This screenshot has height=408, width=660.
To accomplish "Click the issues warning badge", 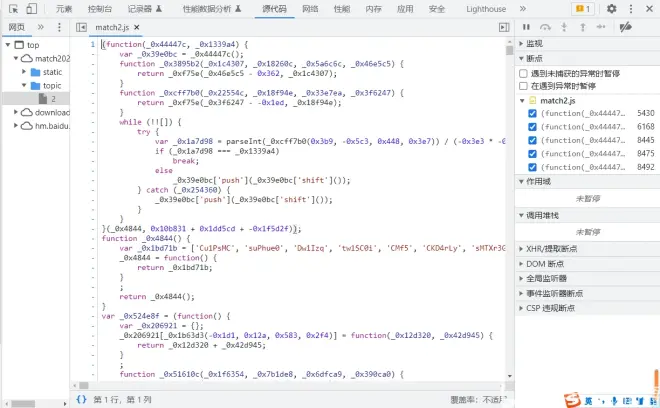I will [583, 8].
